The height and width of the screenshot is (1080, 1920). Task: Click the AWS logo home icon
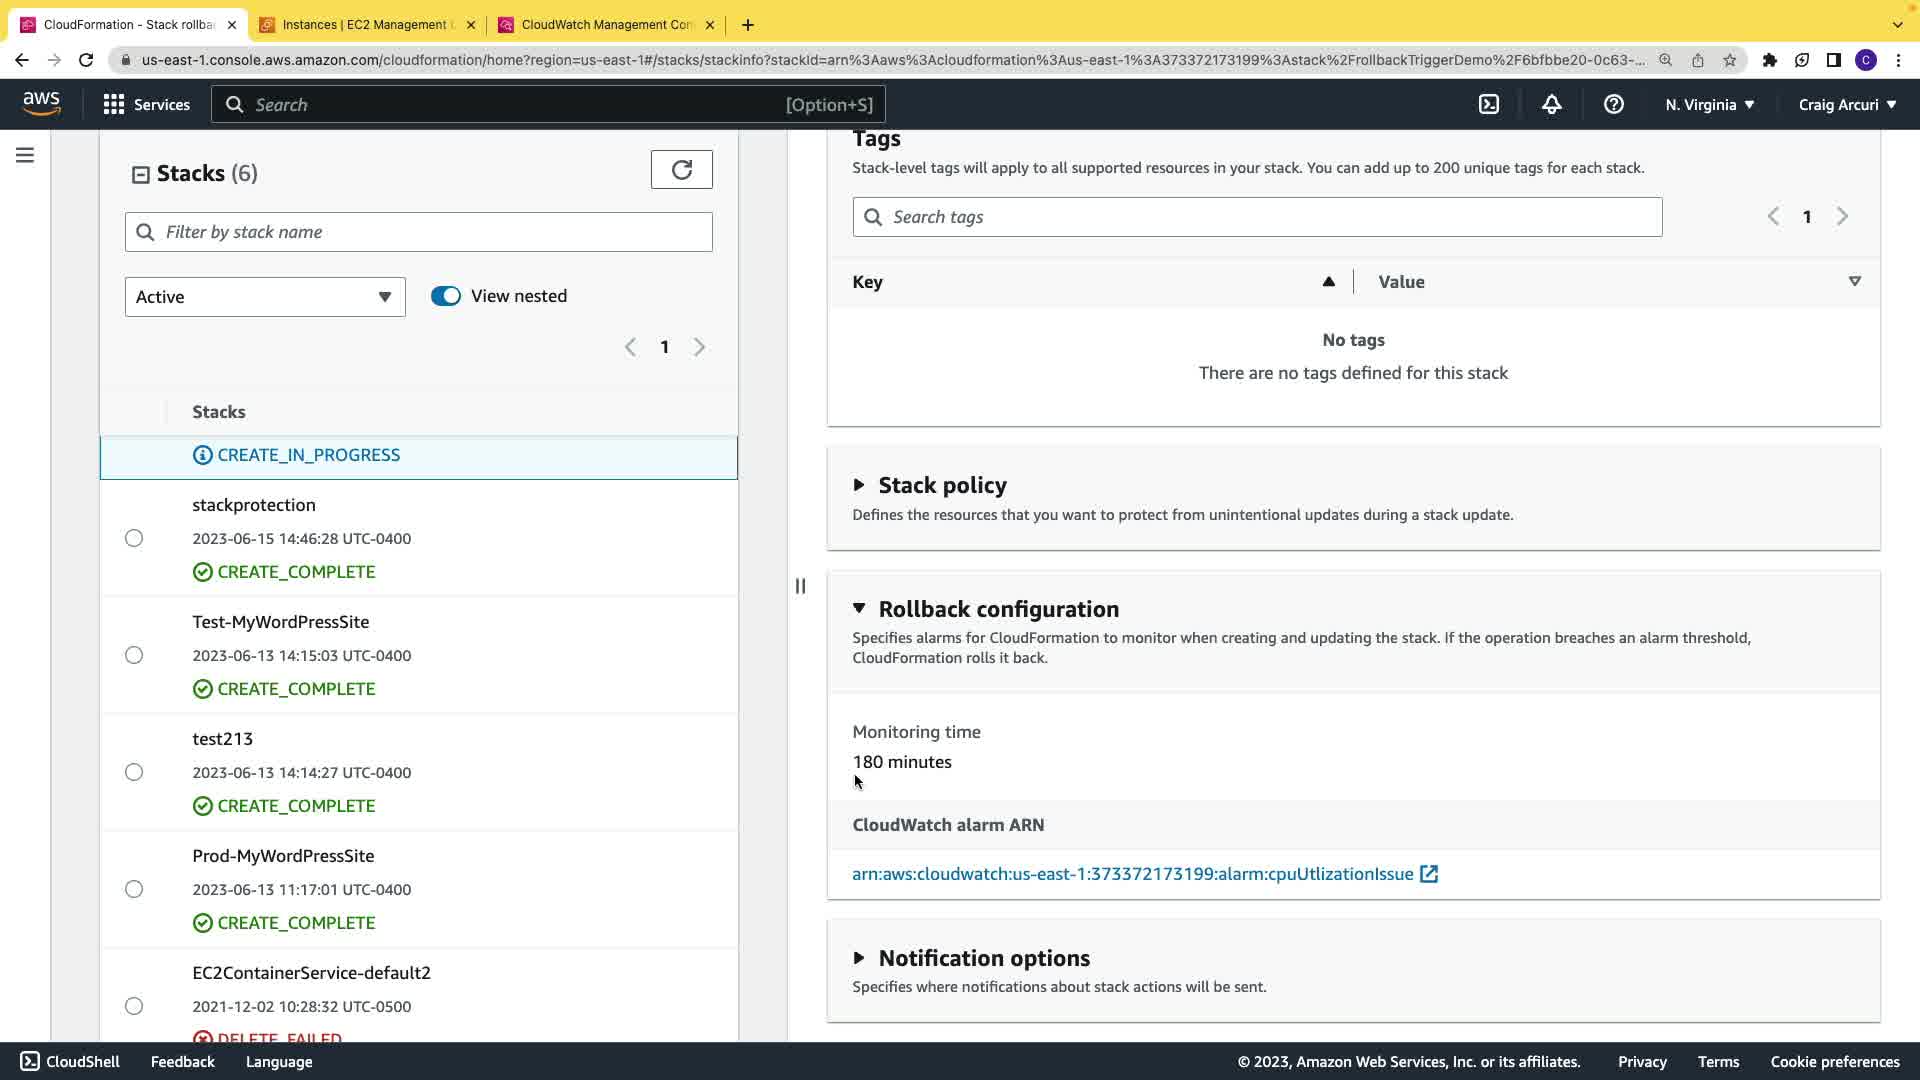pyautogui.click(x=41, y=103)
